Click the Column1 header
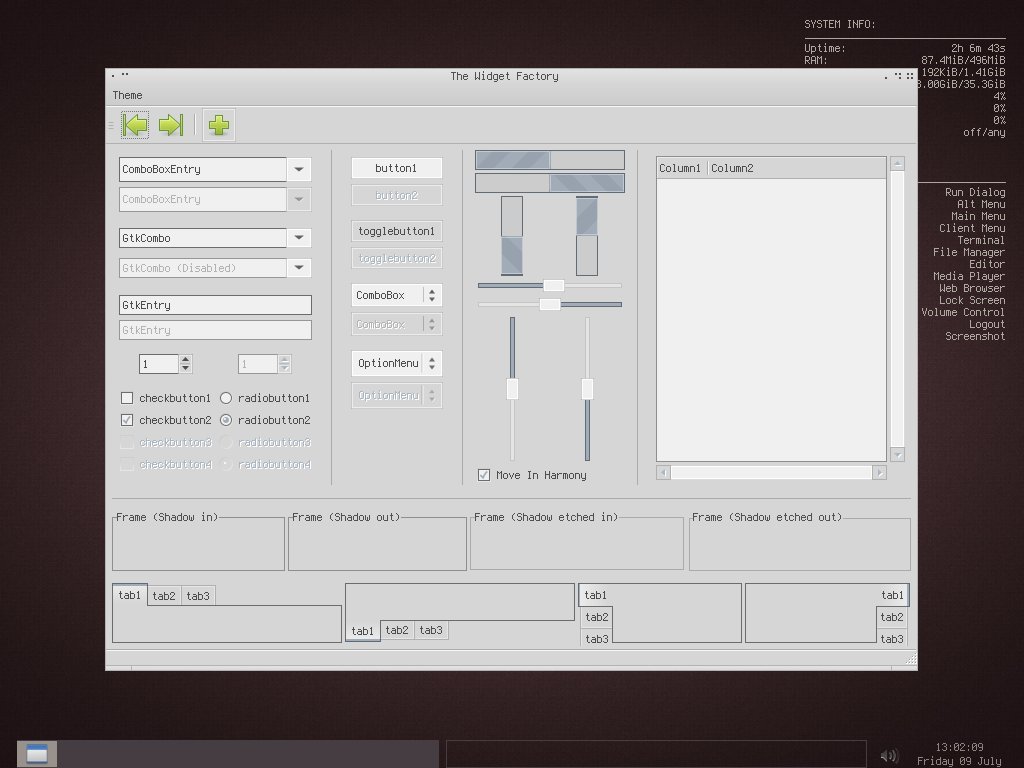 680,168
